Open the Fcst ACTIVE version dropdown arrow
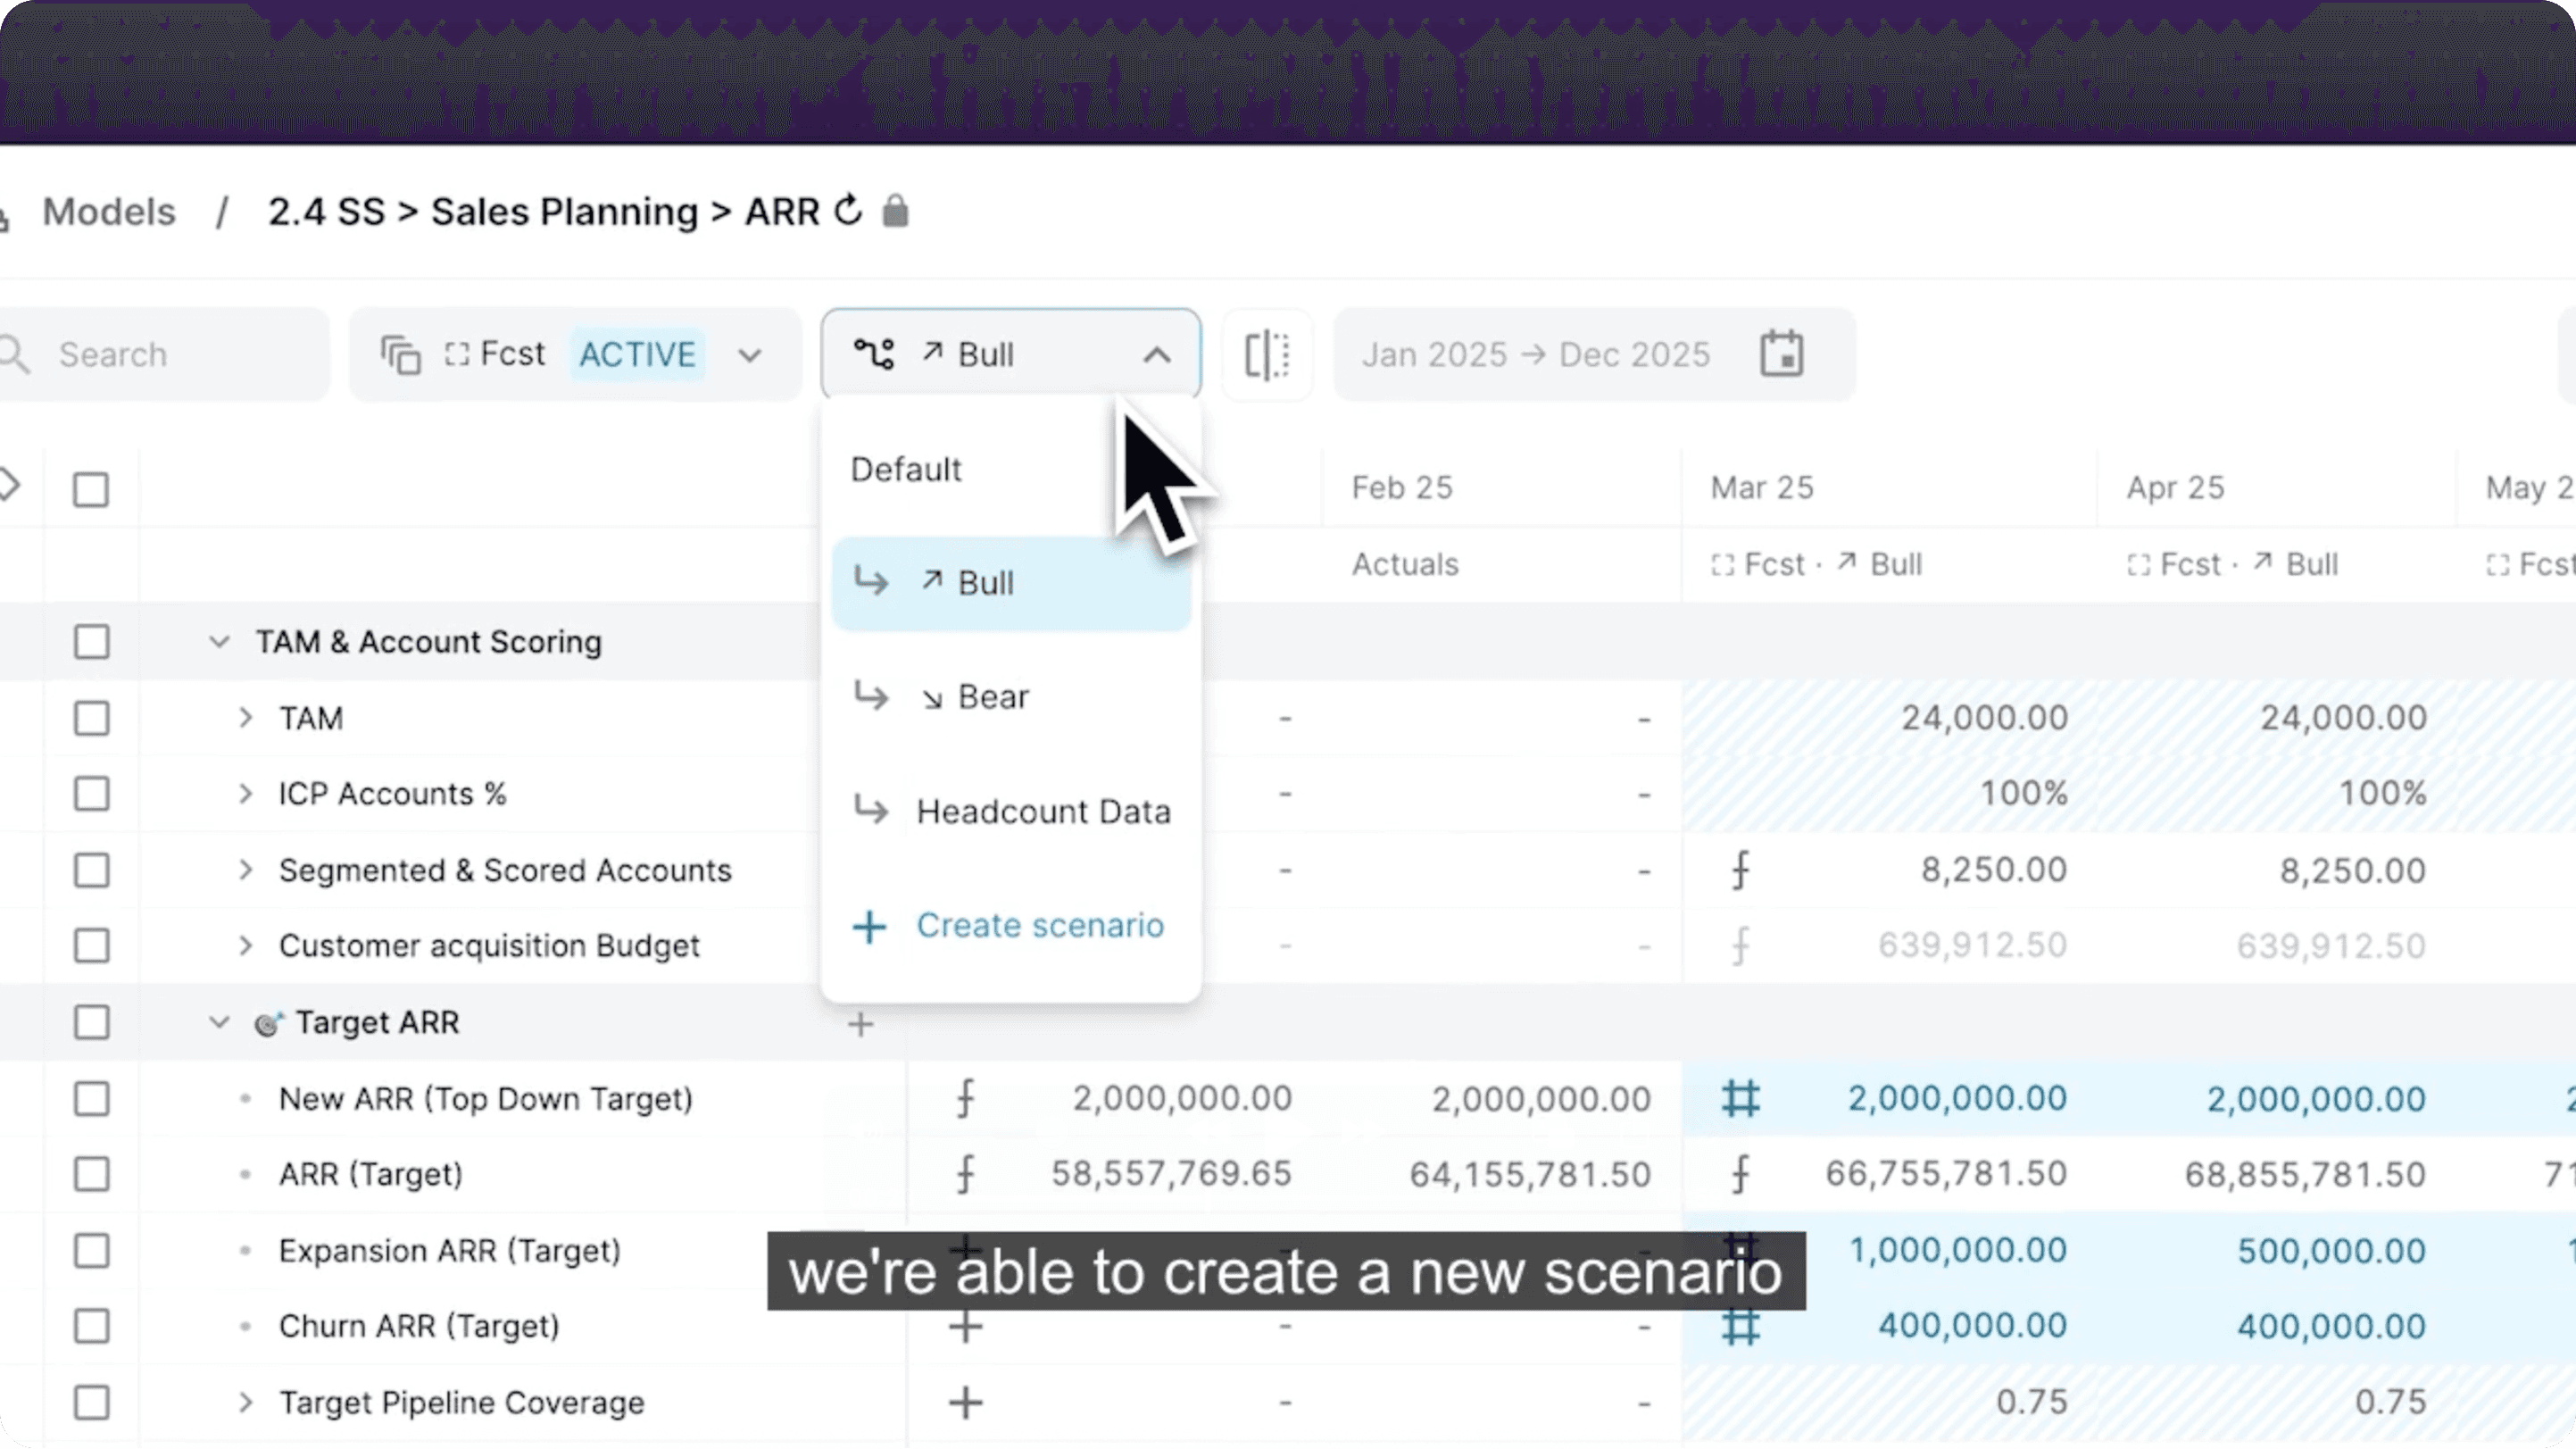The height and width of the screenshot is (1449, 2576). point(749,355)
